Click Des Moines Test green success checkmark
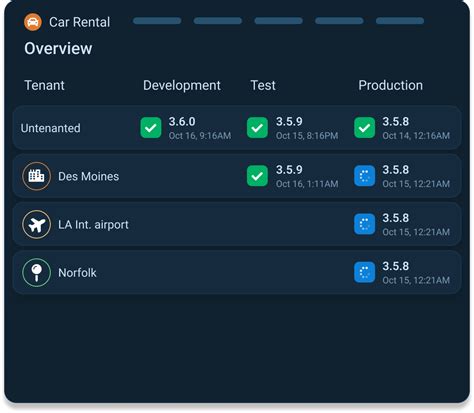The height and width of the screenshot is (413, 474). 257,176
